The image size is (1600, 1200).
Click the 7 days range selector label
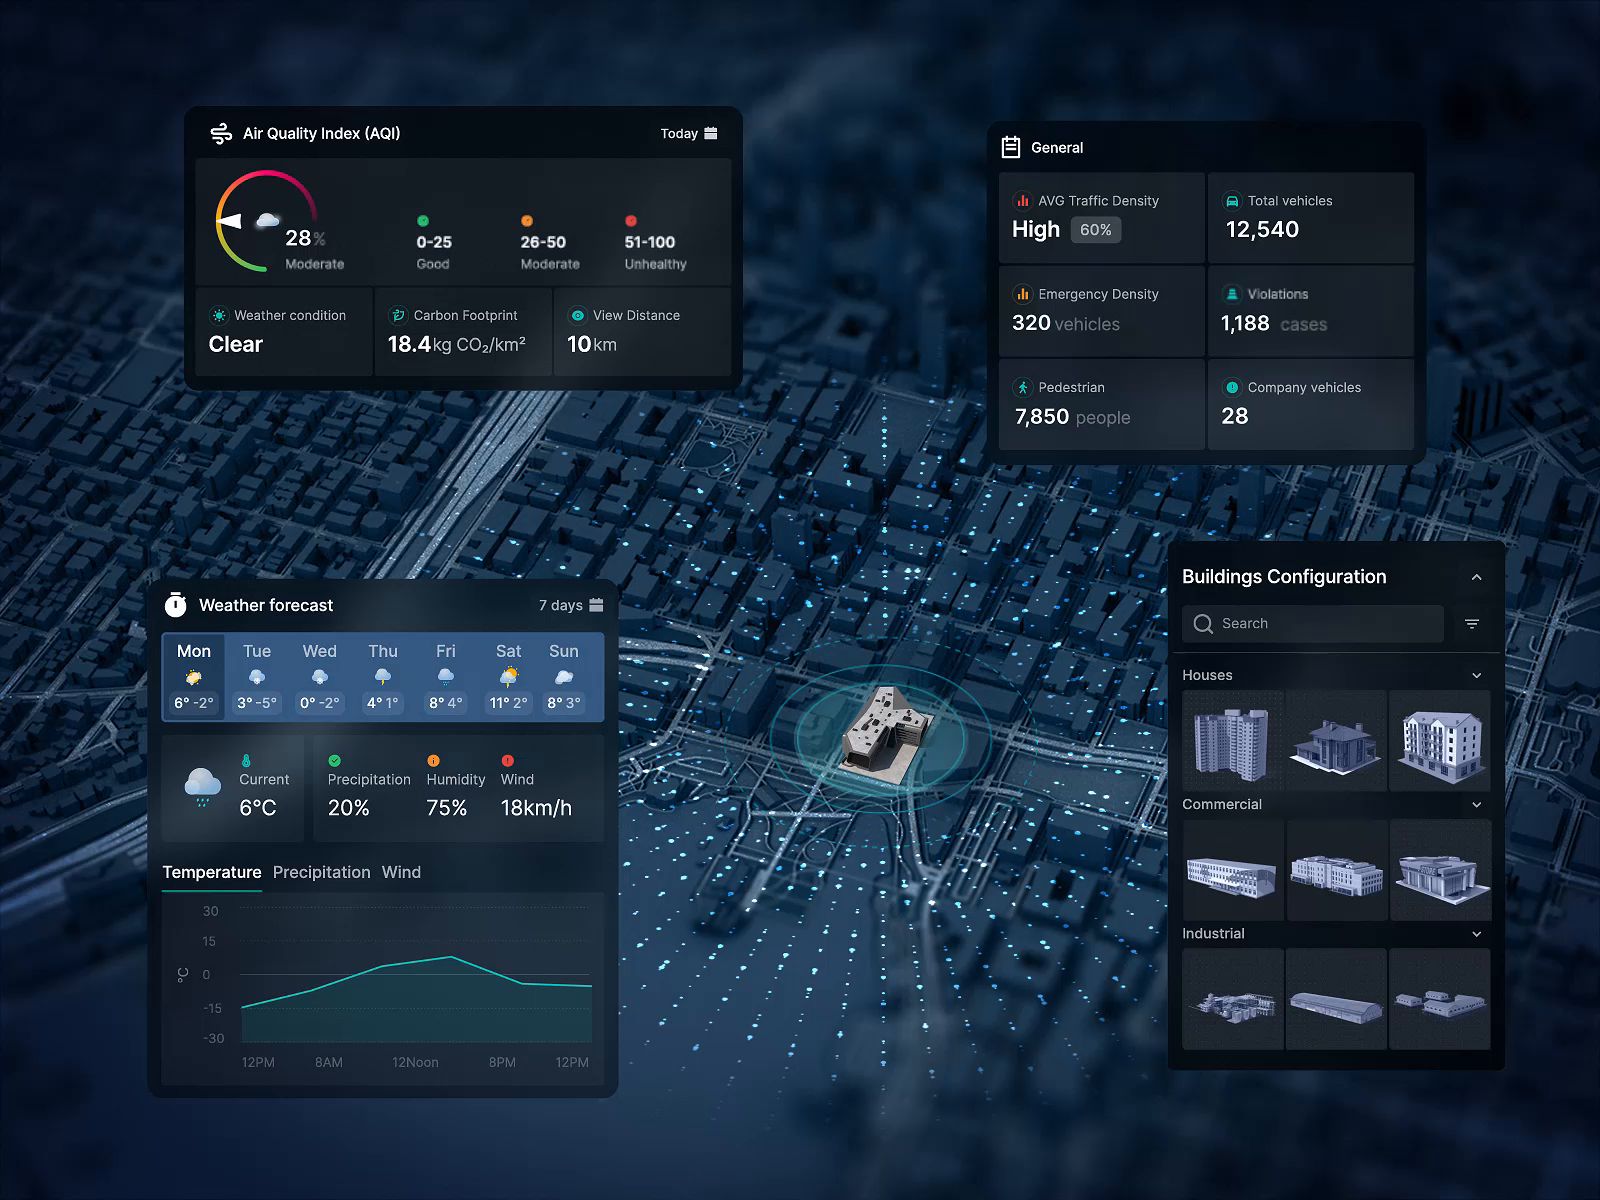560,605
